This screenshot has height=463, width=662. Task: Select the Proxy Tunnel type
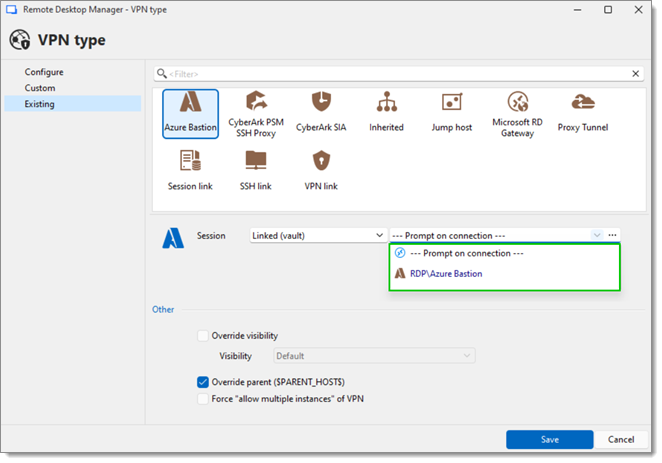click(583, 112)
